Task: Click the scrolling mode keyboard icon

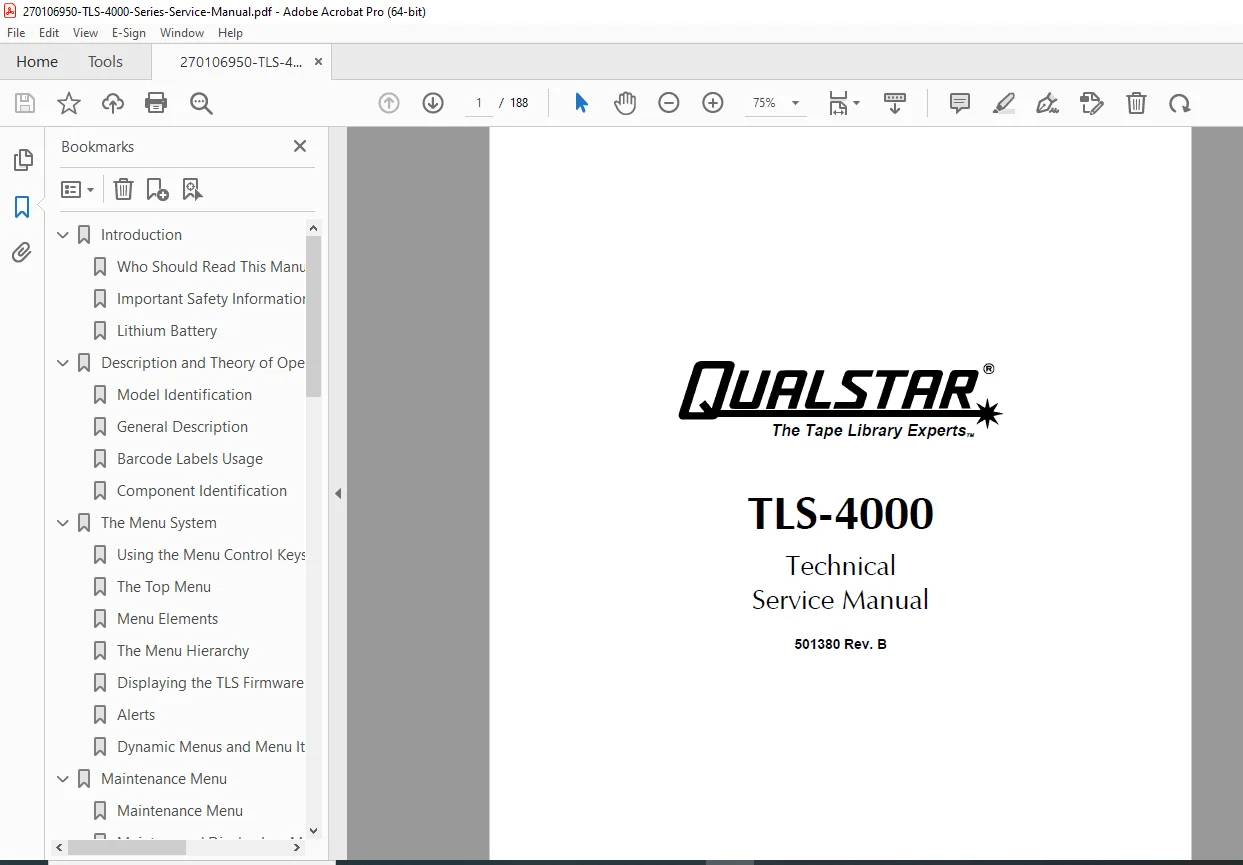Action: (x=895, y=103)
